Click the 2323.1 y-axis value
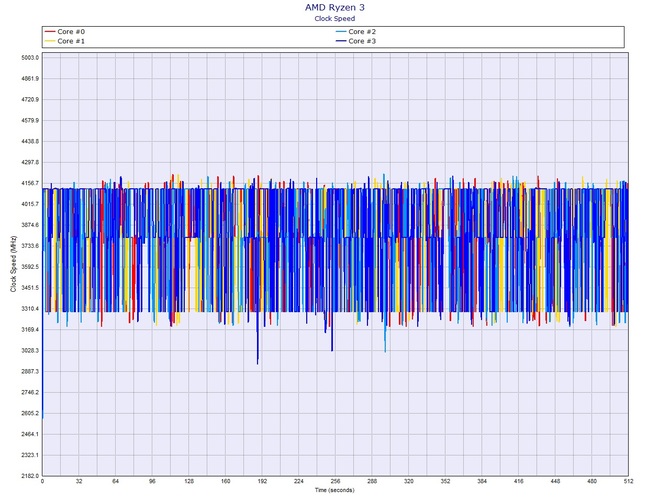 30,455
